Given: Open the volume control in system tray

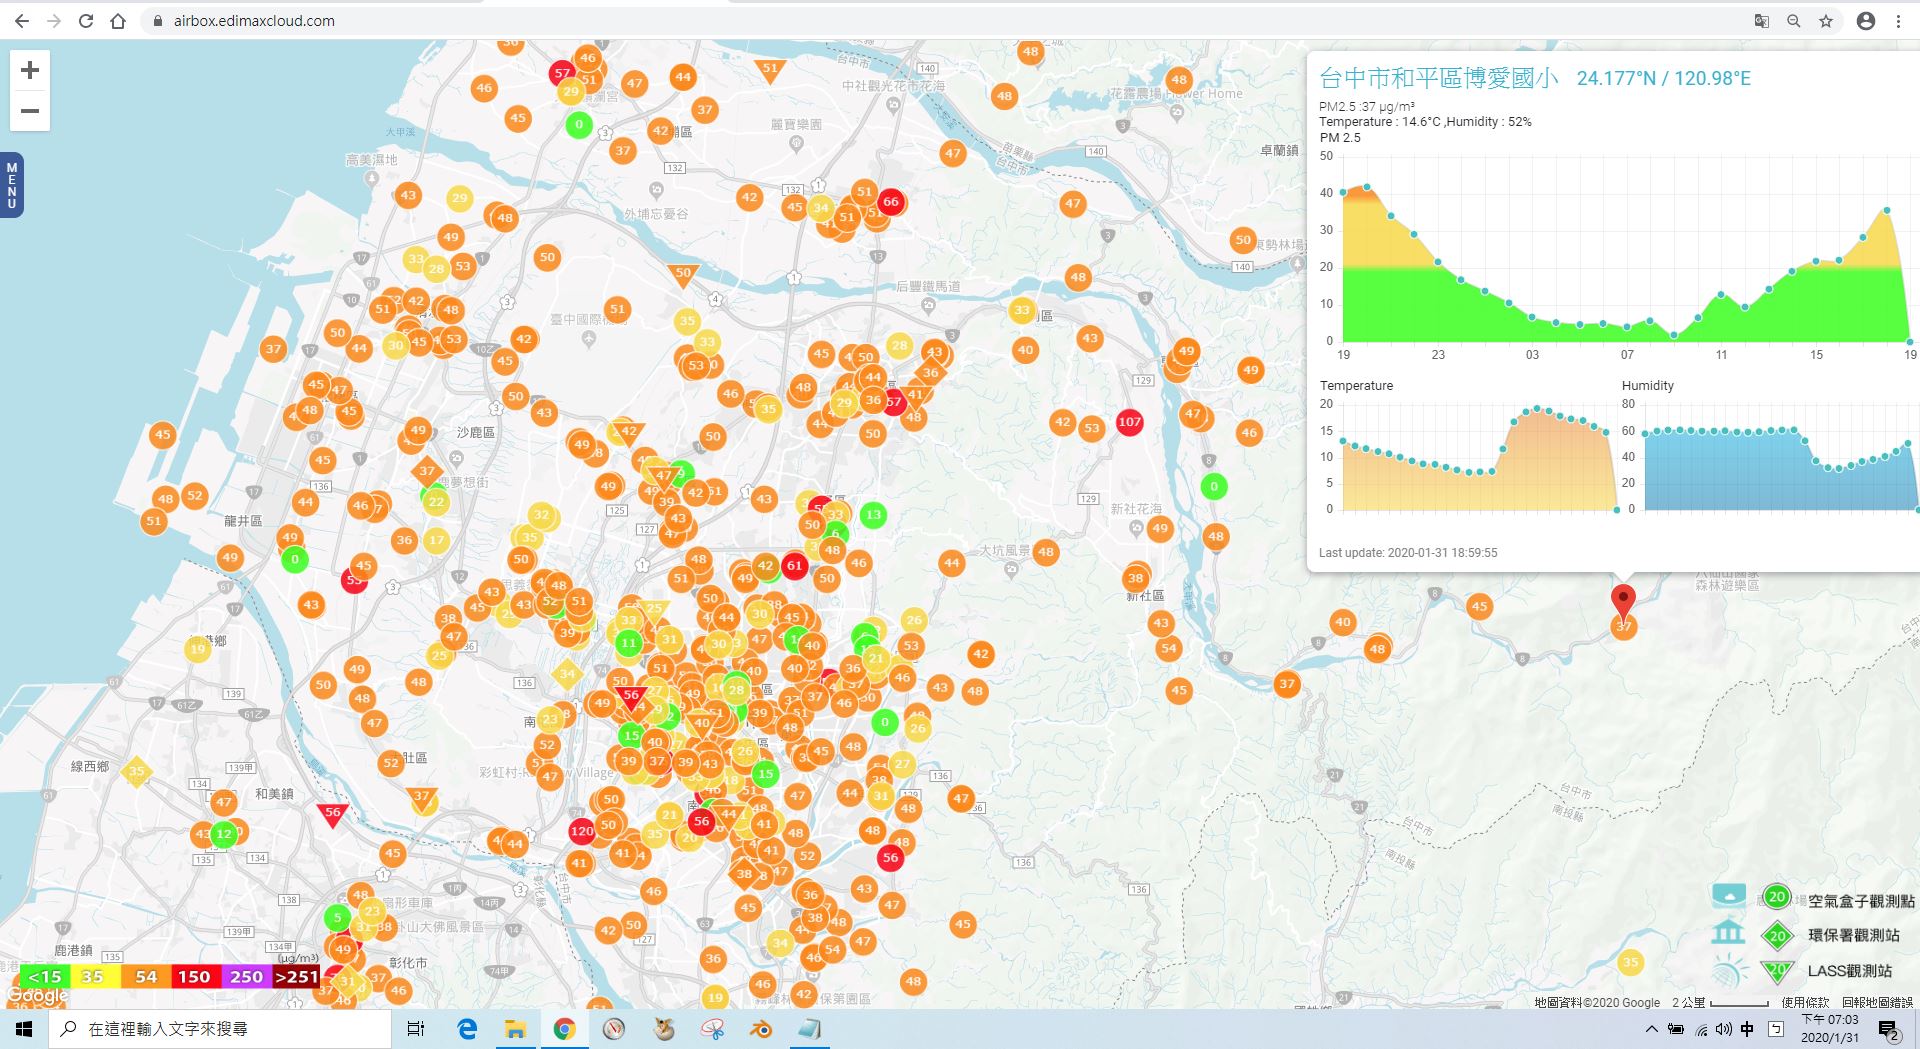Looking at the screenshot, I should (x=1724, y=1029).
